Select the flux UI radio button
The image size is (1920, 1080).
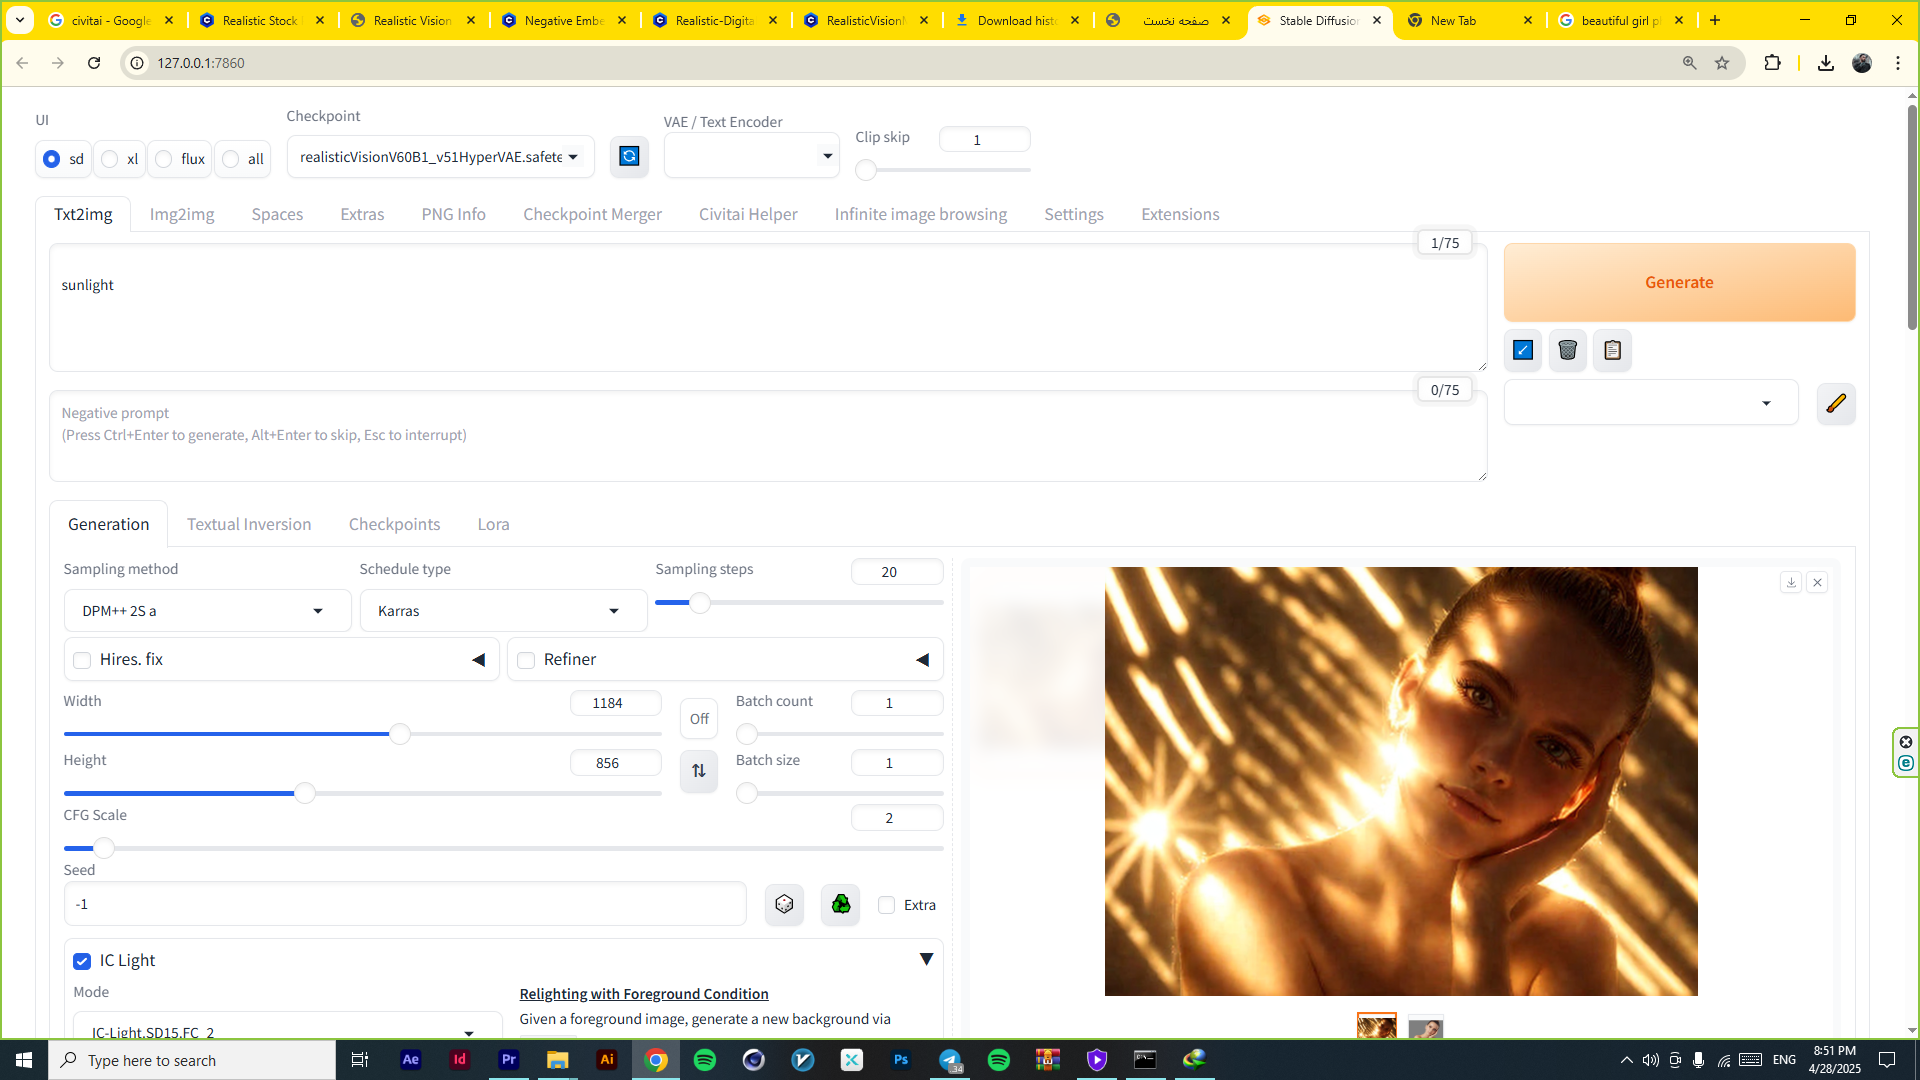coord(165,159)
